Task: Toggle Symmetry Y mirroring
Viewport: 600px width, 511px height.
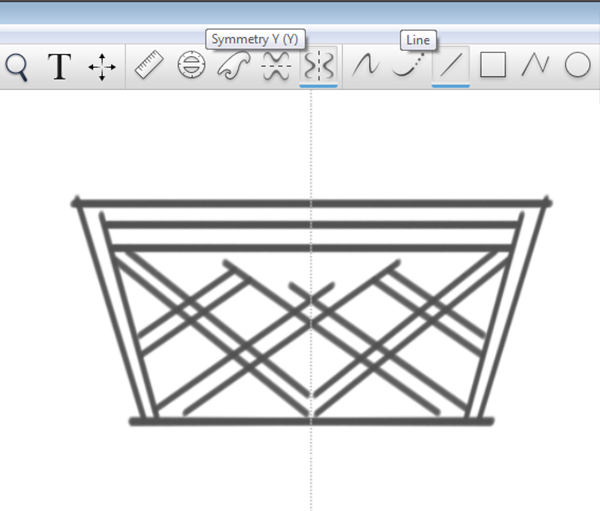Action: (x=318, y=66)
